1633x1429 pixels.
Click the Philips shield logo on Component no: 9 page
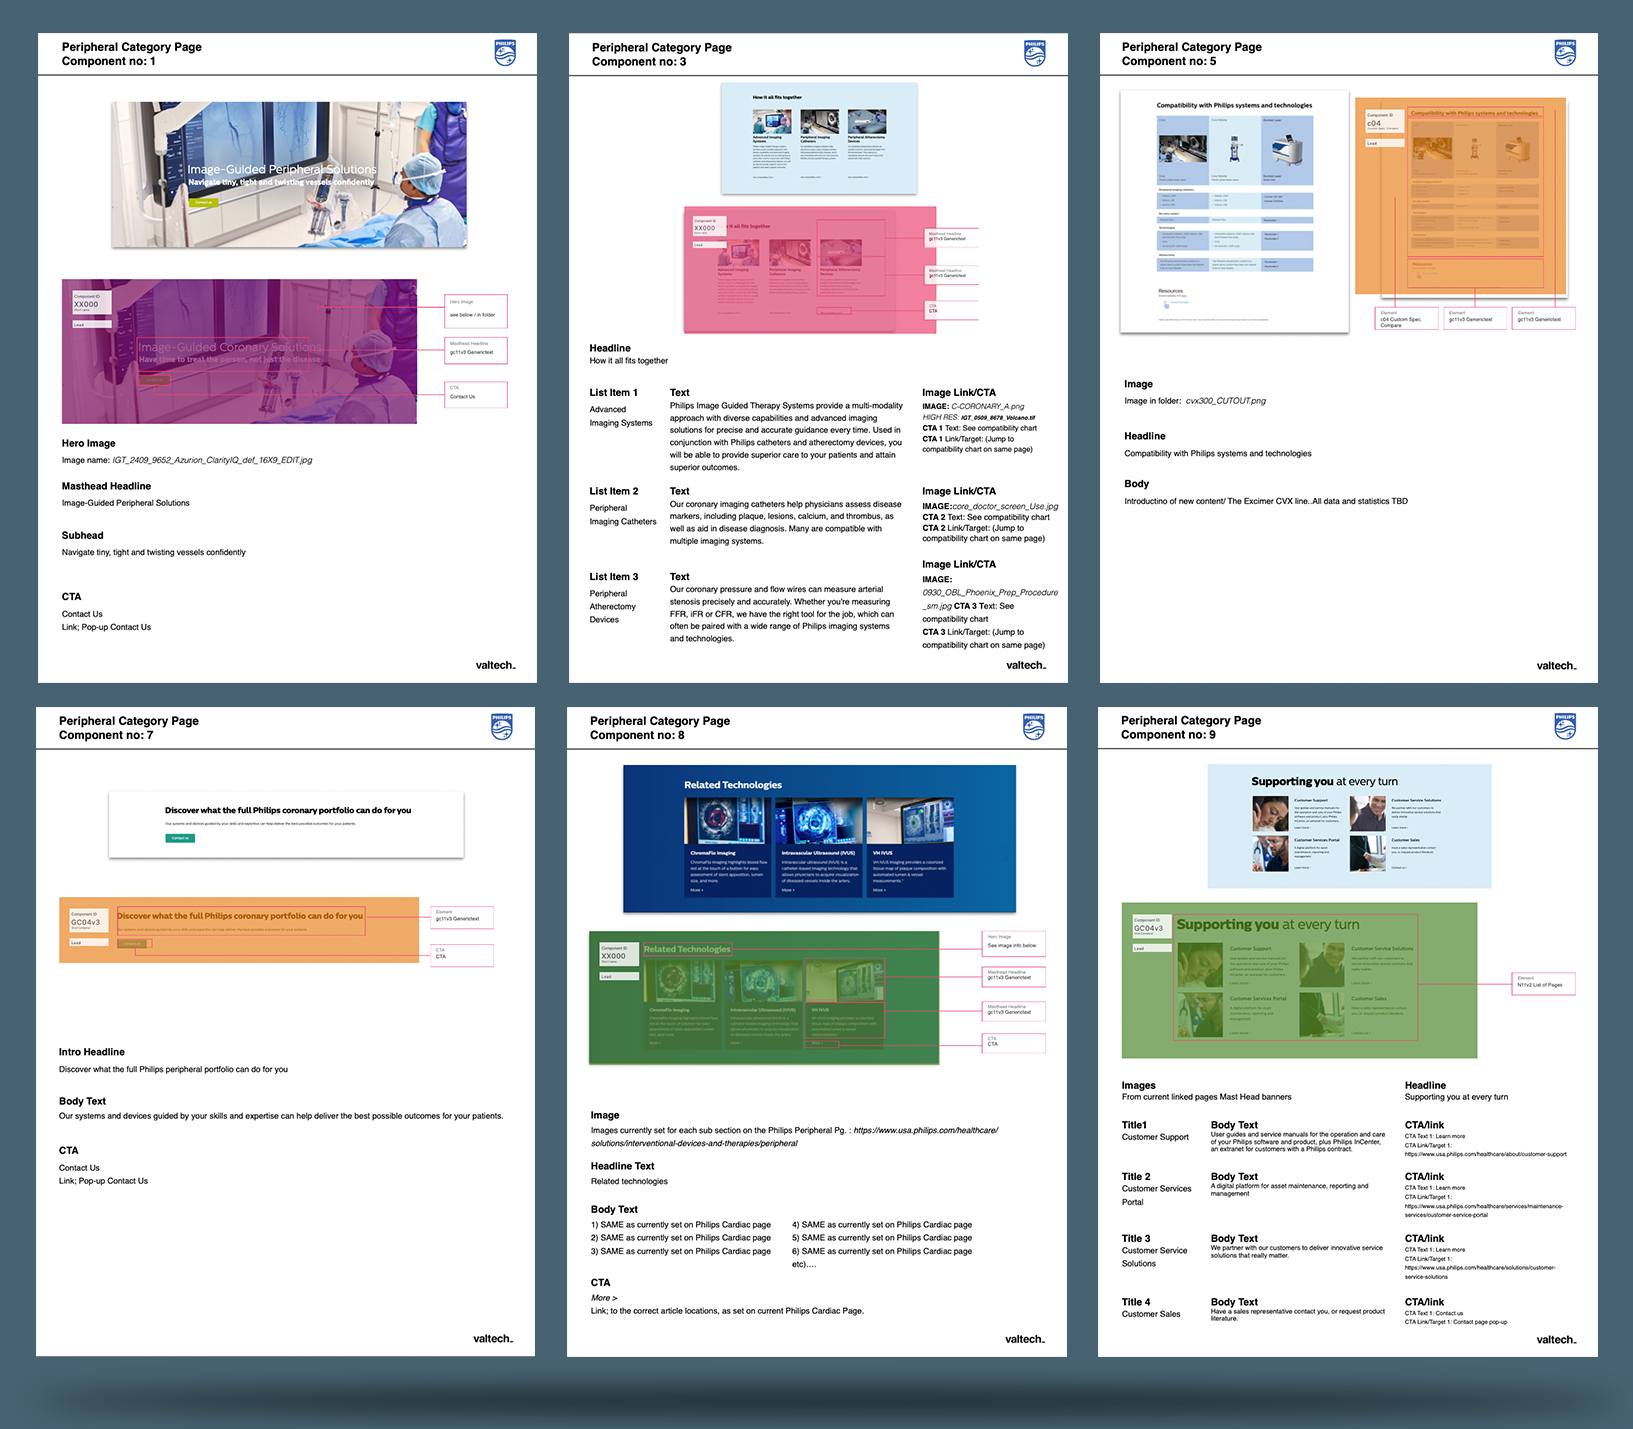[1565, 727]
